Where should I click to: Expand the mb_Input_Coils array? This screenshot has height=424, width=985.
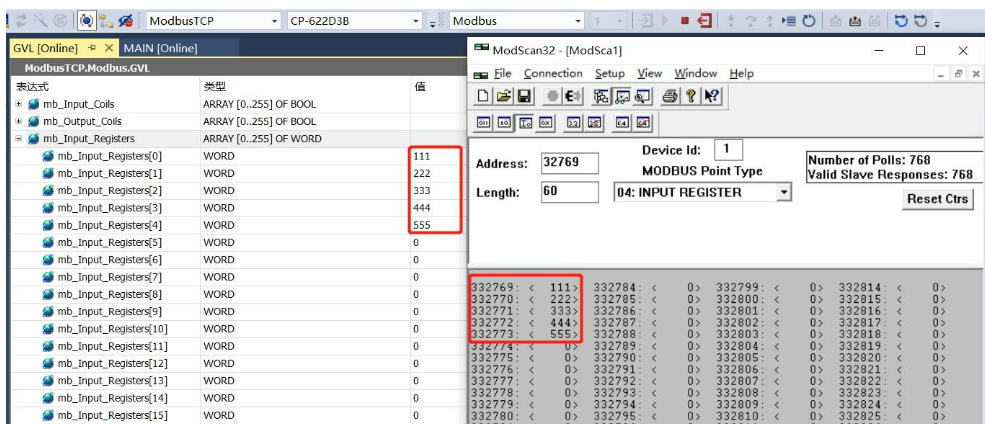coord(19,104)
